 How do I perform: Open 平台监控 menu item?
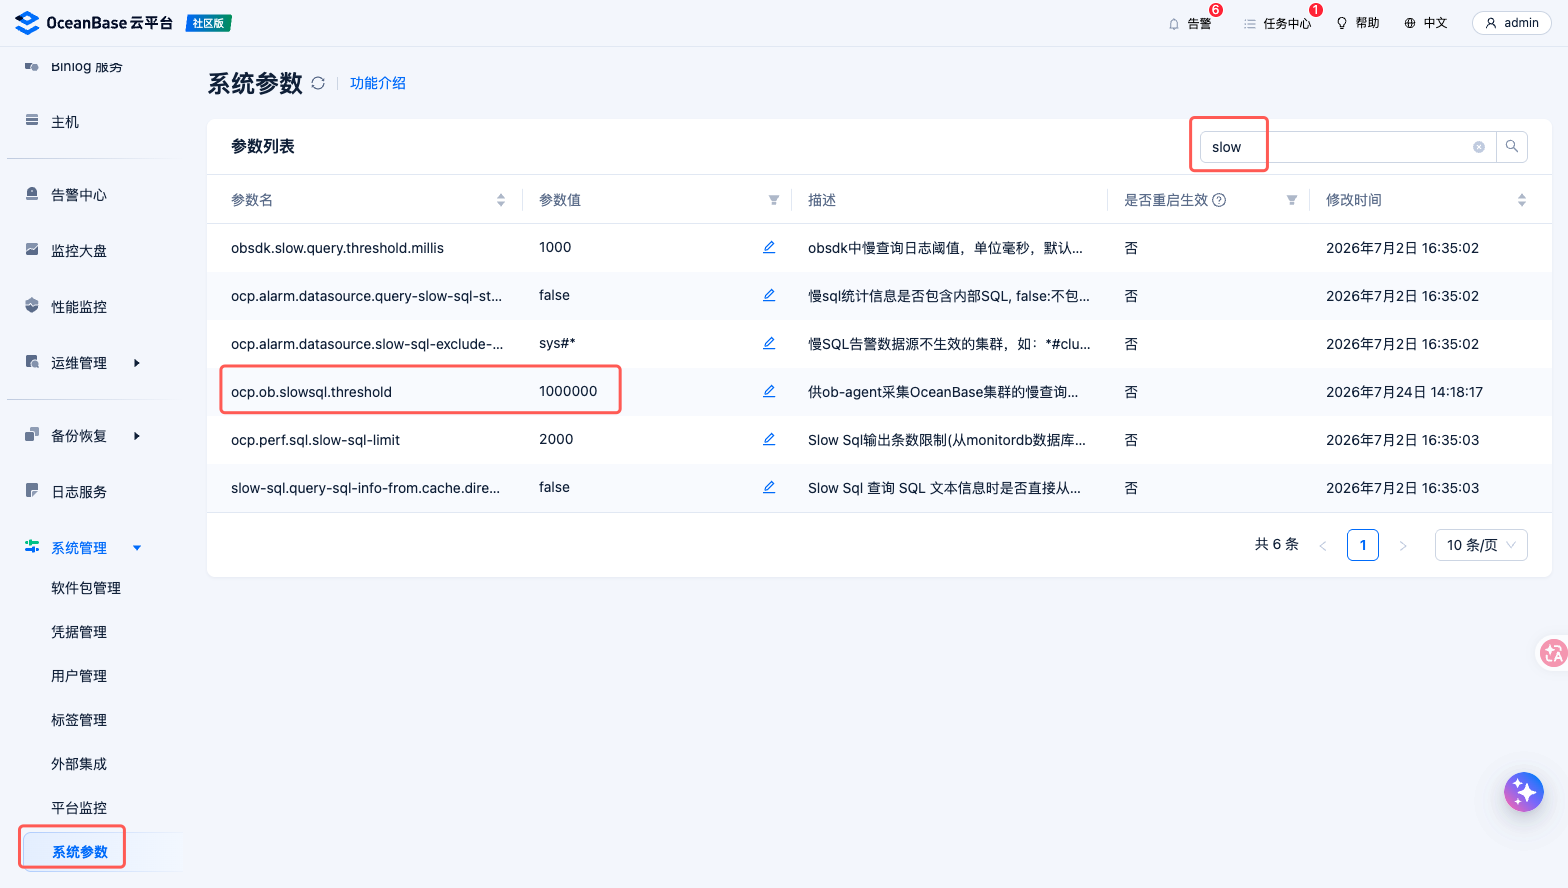(x=79, y=808)
